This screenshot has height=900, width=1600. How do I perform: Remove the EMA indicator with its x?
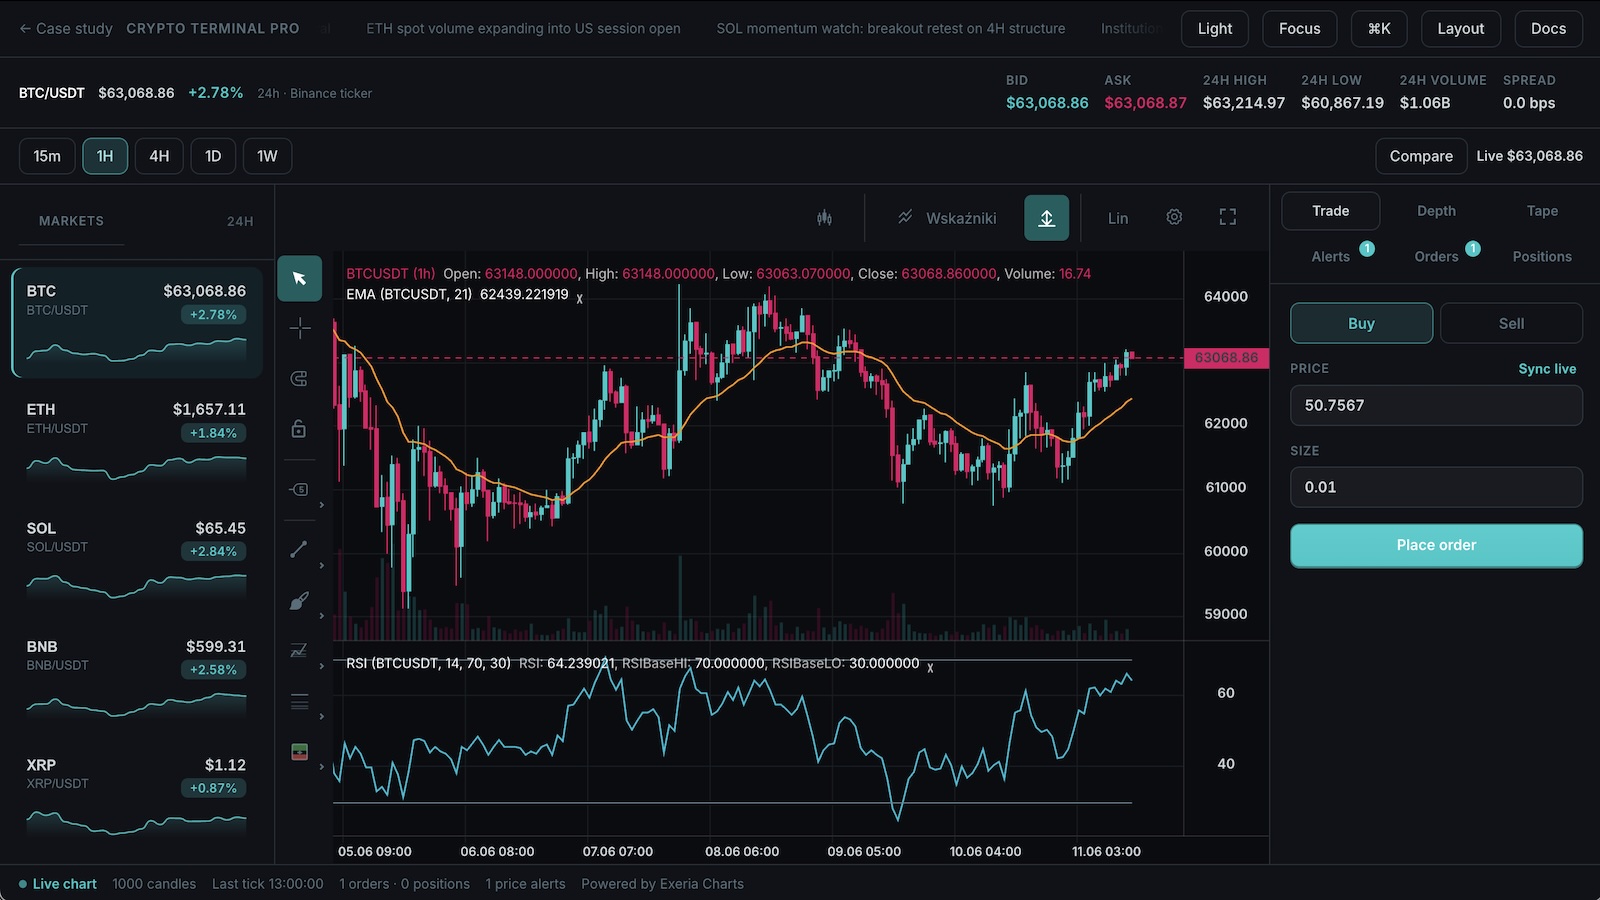(579, 298)
